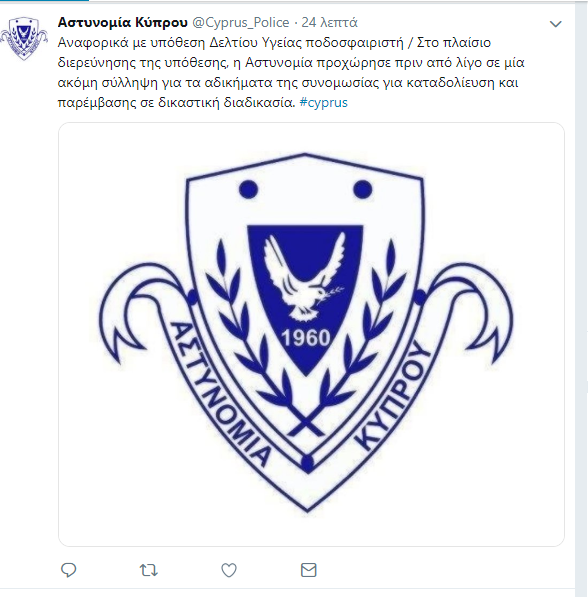
Task: Click the reply speech bubble icon
Action: pyautogui.click(x=69, y=570)
